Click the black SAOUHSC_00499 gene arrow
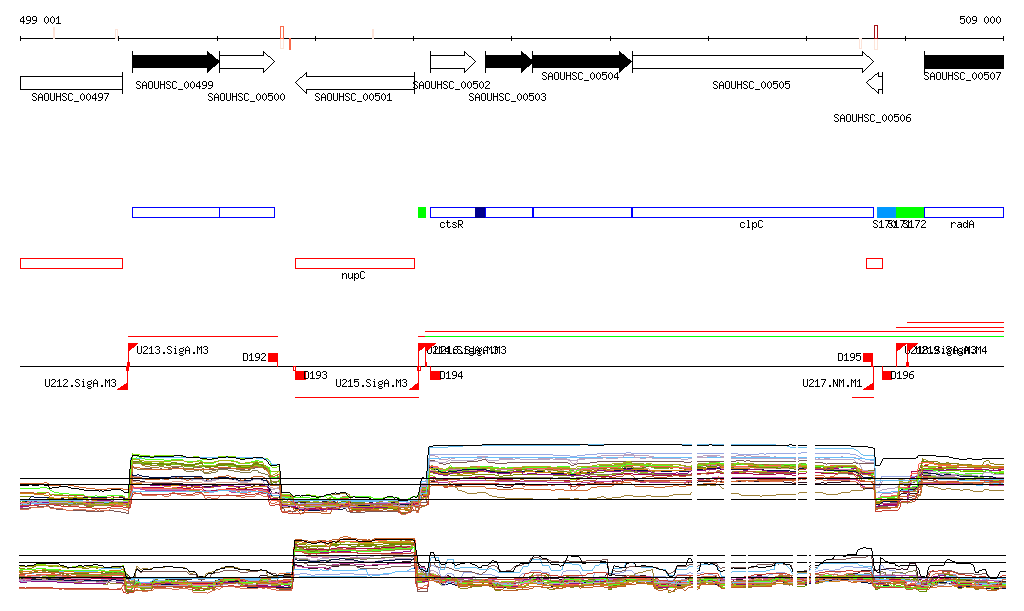The width and height of the screenshot is (1024, 611). (175, 62)
